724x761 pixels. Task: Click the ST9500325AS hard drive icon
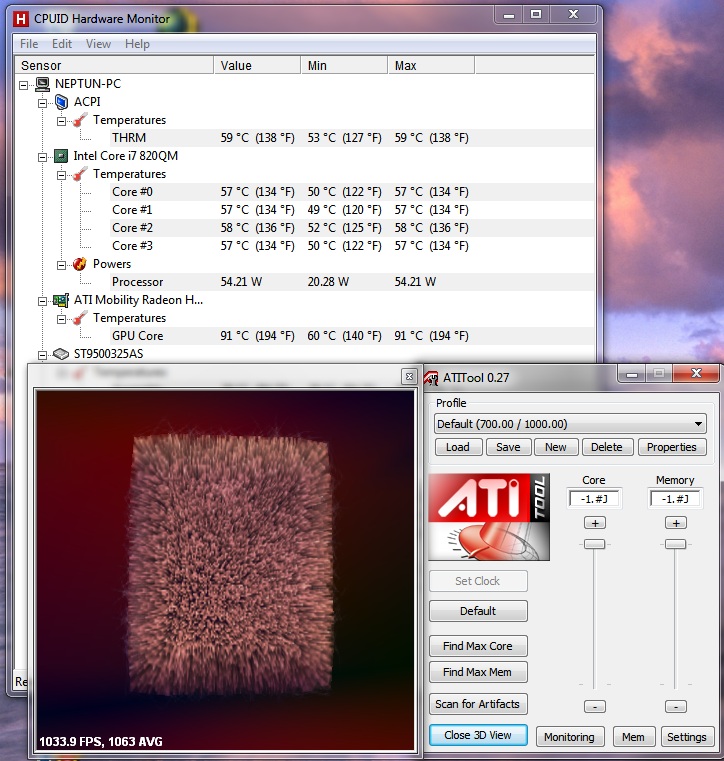61,354
